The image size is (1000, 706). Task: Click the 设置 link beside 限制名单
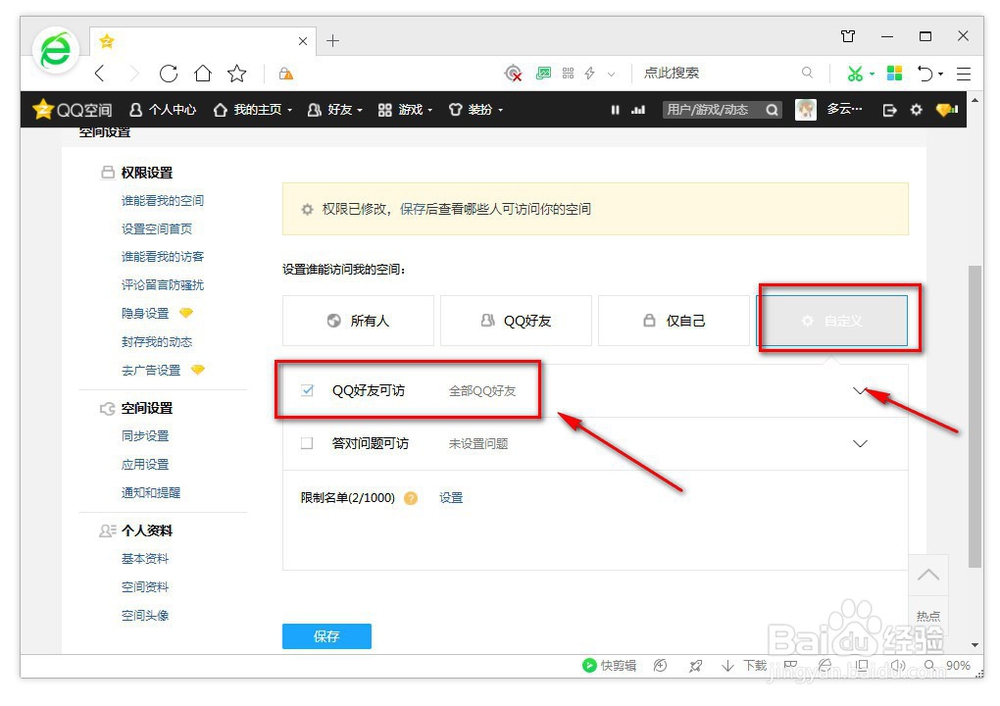pos(451,497)
